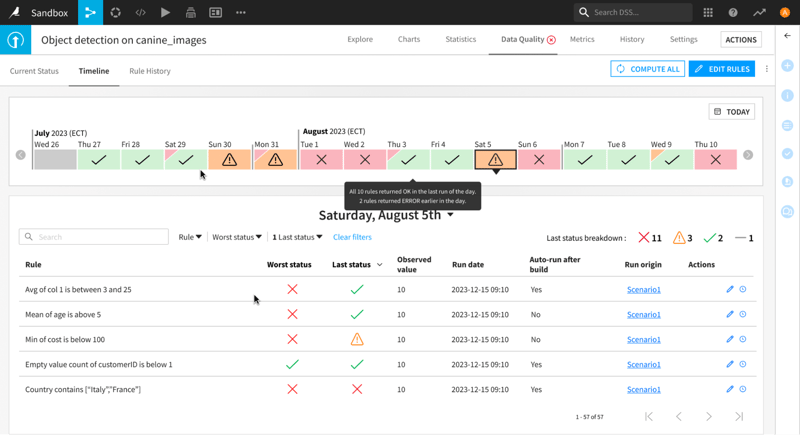This screenshot has height=435, width=800.
Task: View history clock for 'Min of cost' rule
Action: pyautogui.click(x=743, y=339)
